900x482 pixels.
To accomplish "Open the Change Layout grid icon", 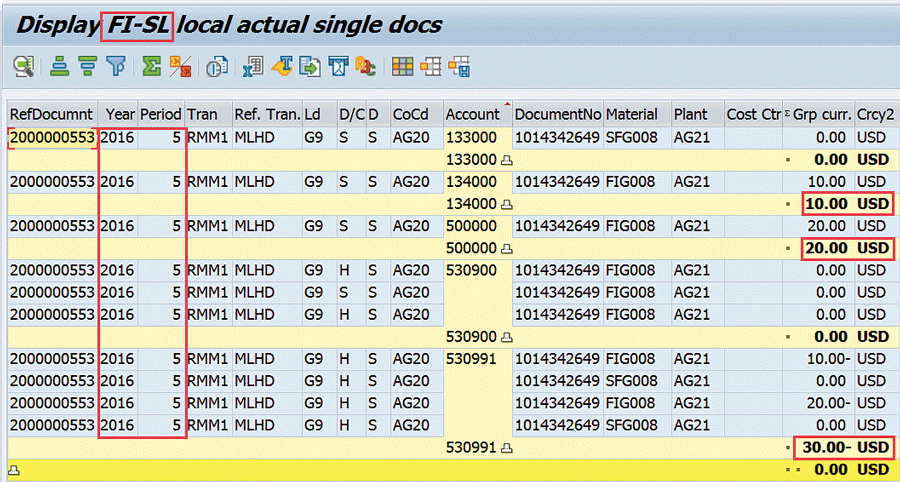I will [x=402, y=67].
